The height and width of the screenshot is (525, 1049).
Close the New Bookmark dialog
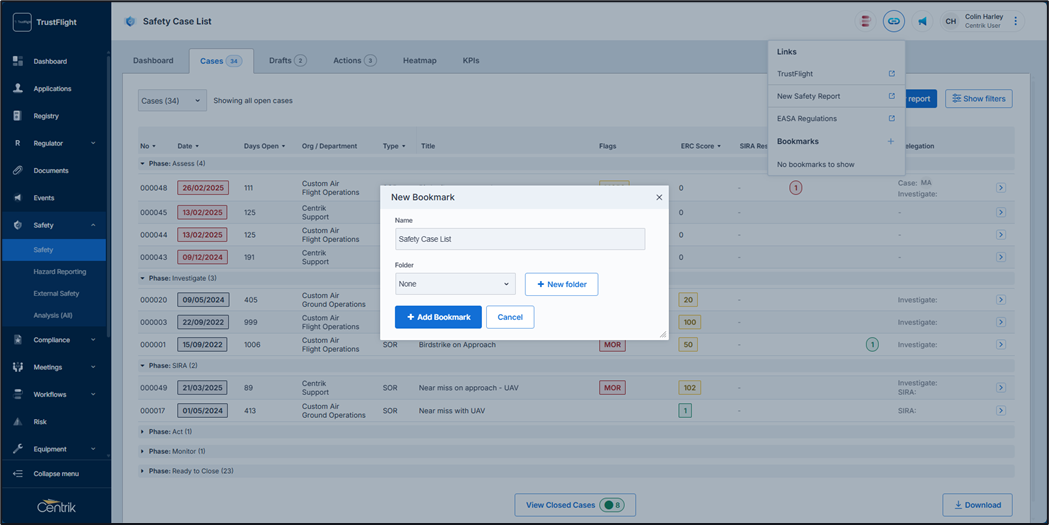pyautogui.click(x=659, y=197)
